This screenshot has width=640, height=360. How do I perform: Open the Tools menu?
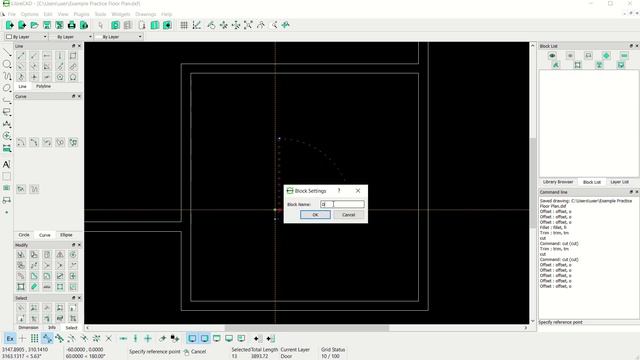(x=100, y=14)
